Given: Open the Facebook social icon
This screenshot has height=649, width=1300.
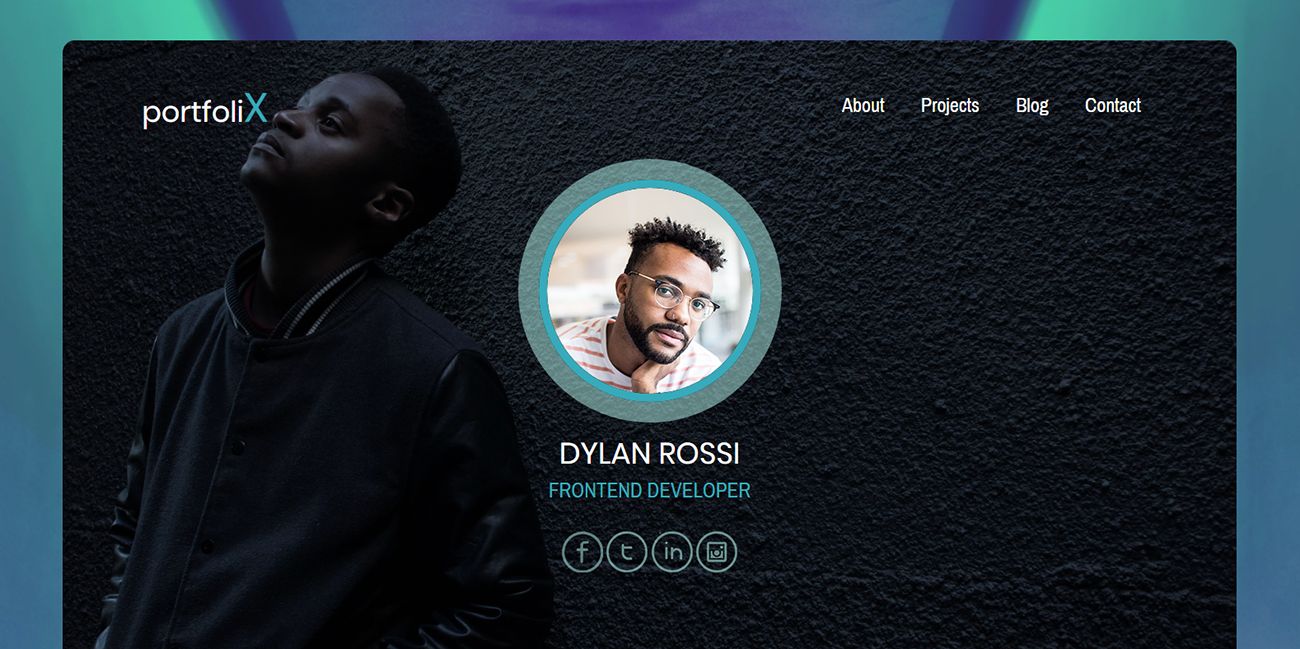Looking at the screenshot, I should tap(582, 552).
